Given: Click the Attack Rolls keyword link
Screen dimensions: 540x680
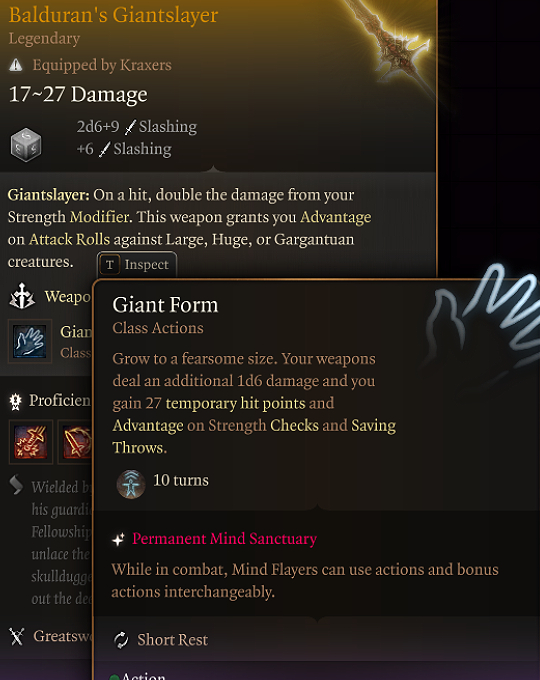Looking at the screenshot, I should [x=69, y=239].
